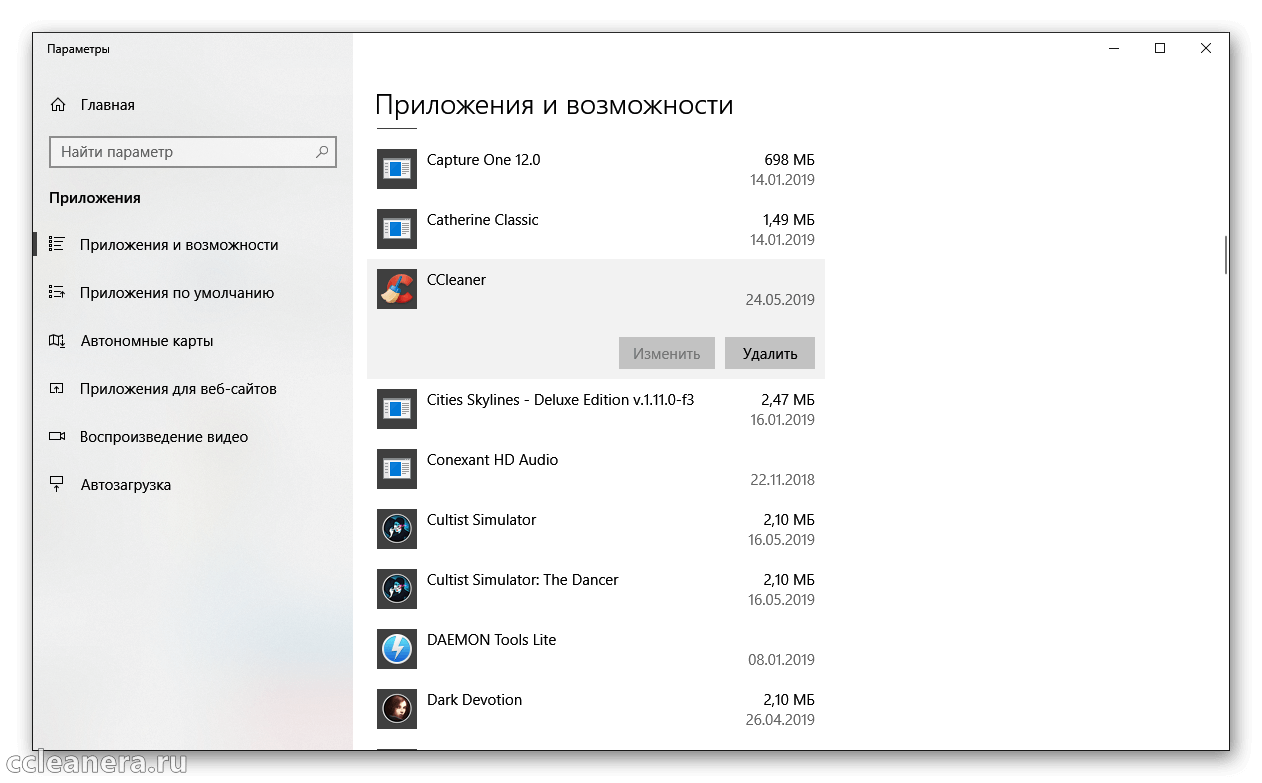Click the Автономные карты map icon
1262x783 pixels.
[x=57, y=341]
